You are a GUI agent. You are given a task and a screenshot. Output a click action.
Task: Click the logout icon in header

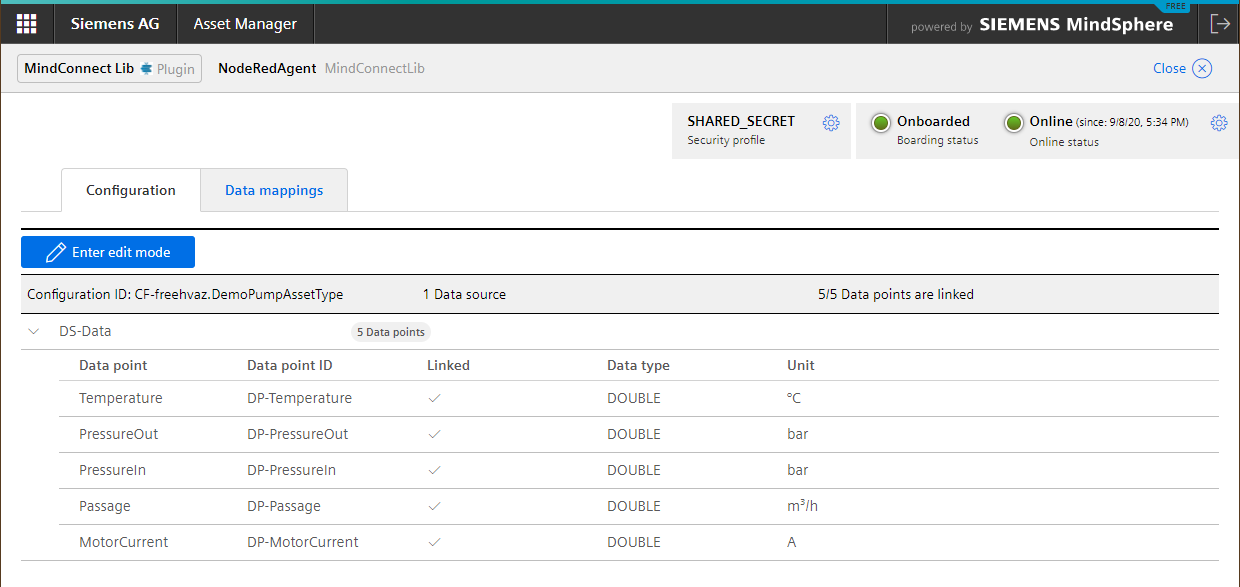[x=1219, y=24]
